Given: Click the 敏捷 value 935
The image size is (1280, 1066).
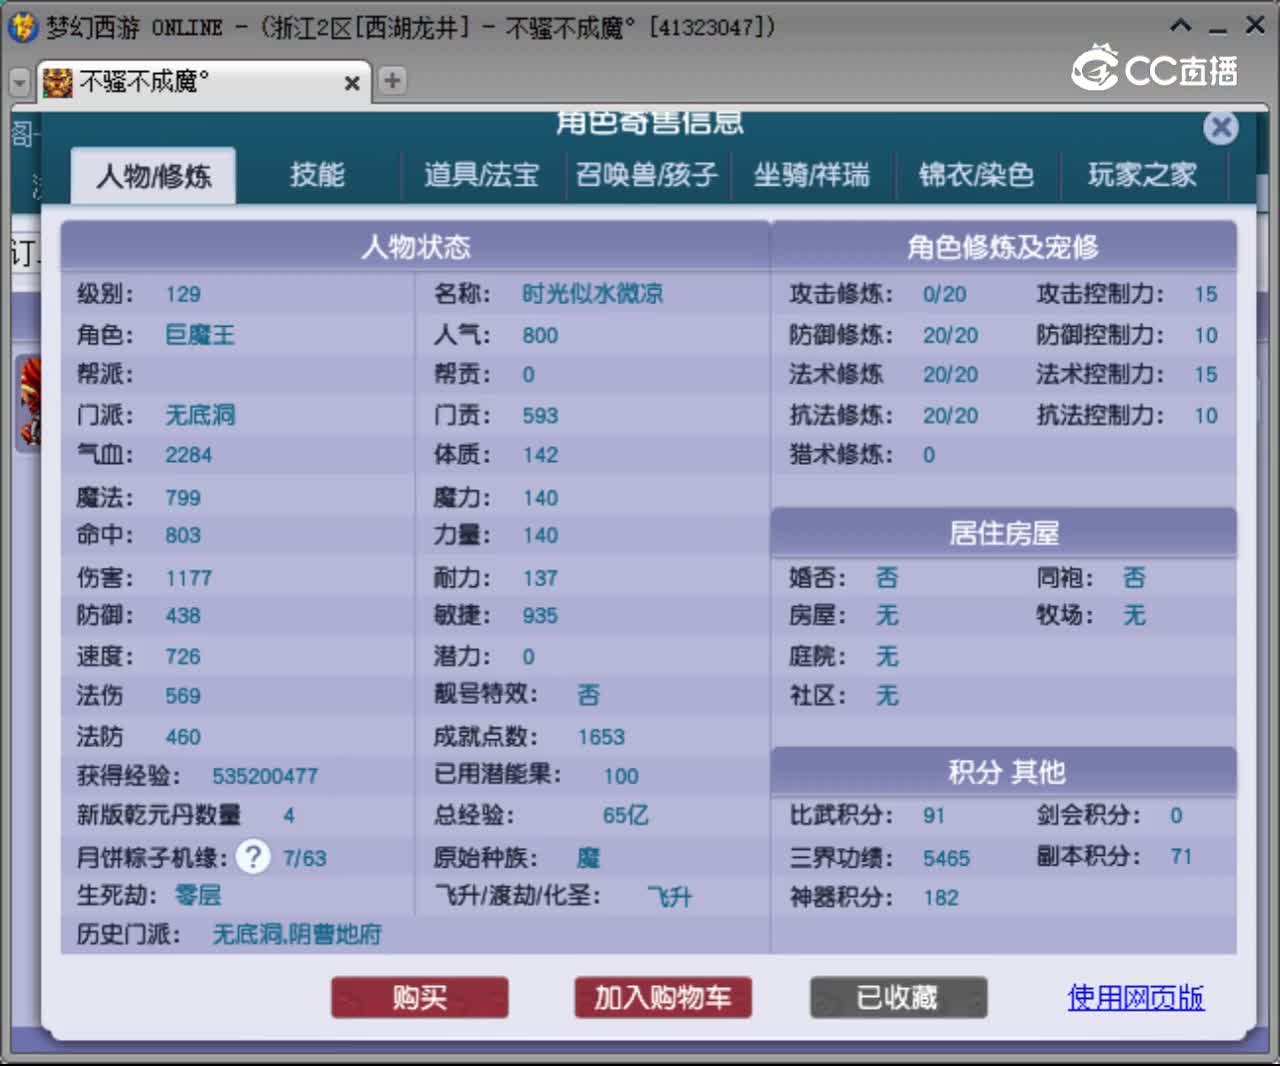Looking at the screenshot, I should pyautogui.click(x=540, y=616).
